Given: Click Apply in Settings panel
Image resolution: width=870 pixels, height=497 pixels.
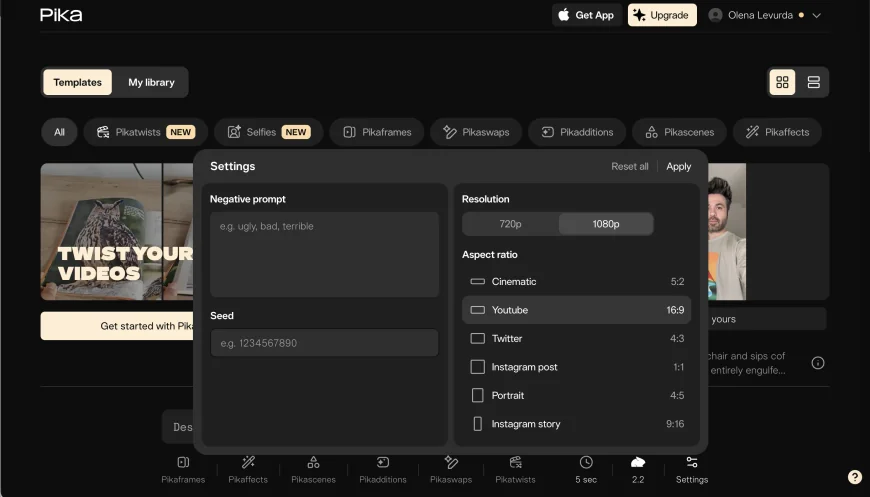Looking at the screenshot, I should pos(679,166).
